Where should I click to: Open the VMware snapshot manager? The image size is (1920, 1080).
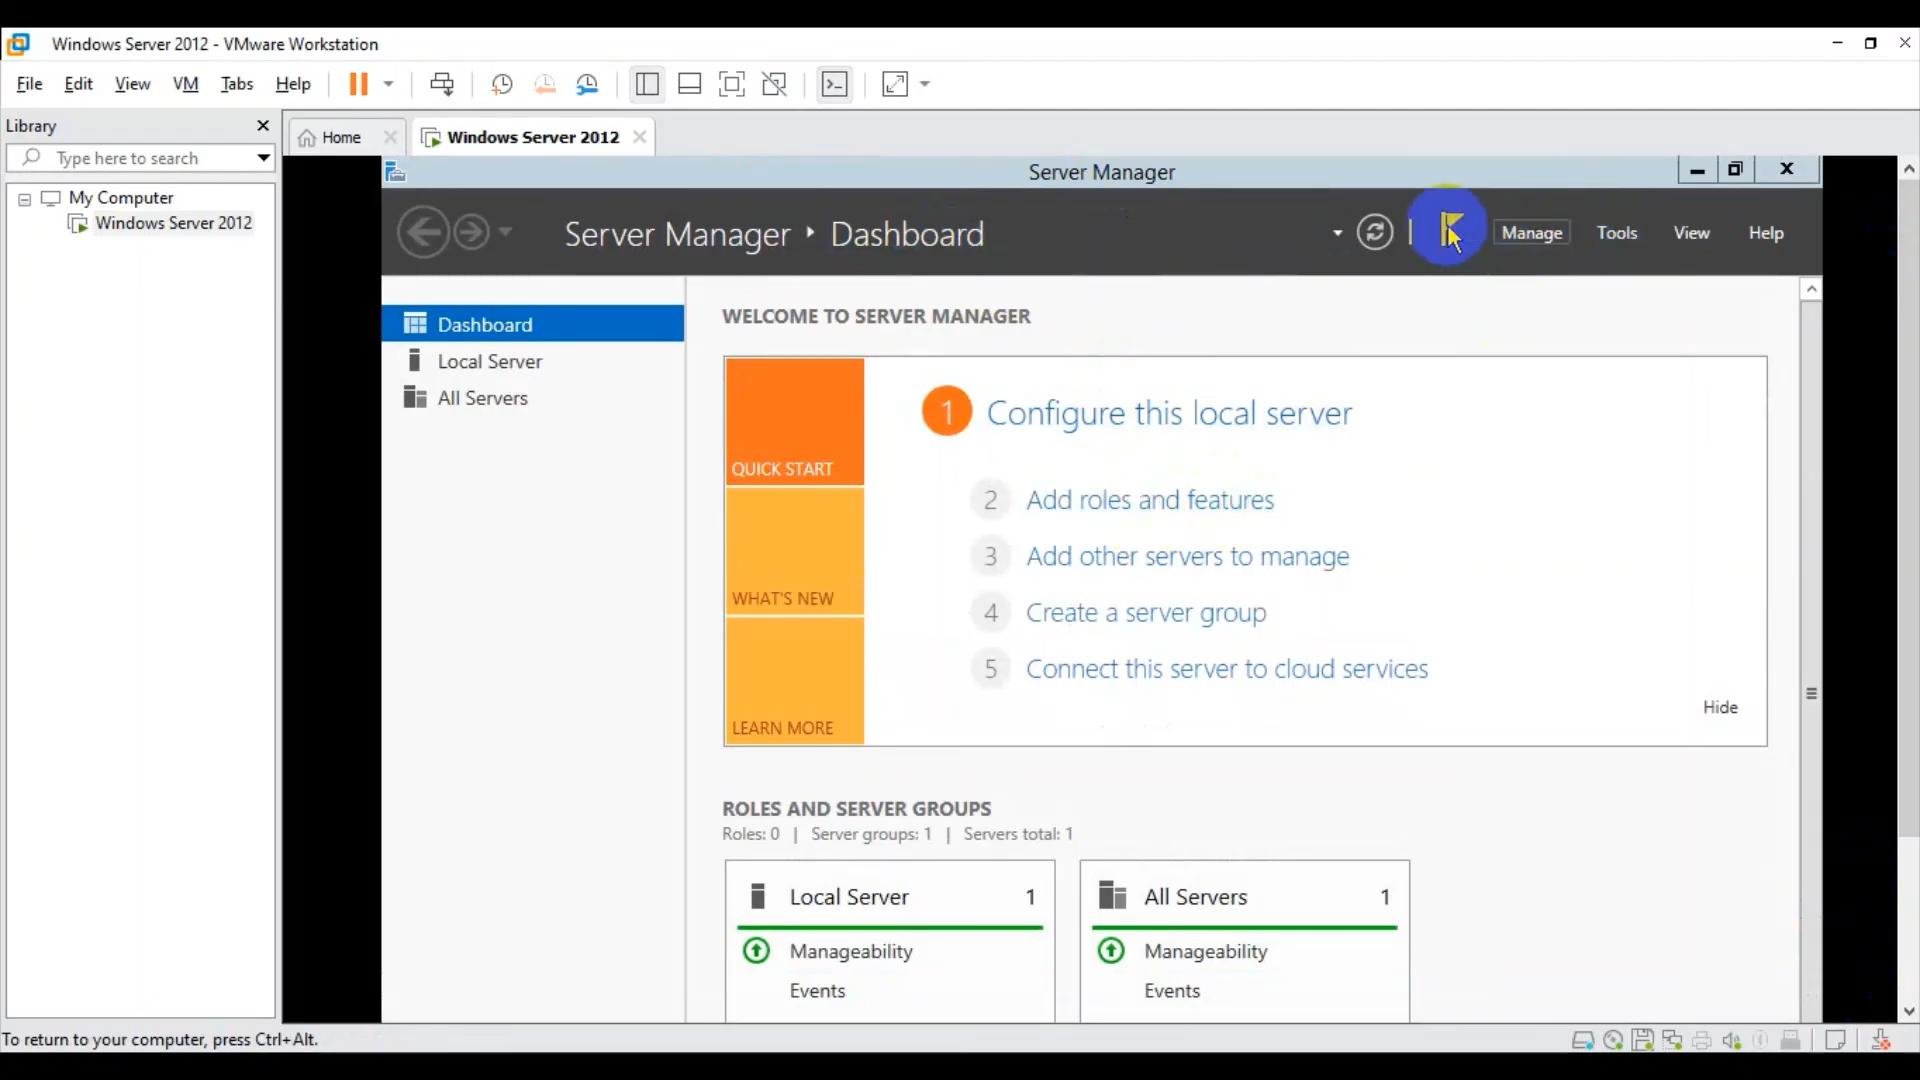click(x=588, y=84)
